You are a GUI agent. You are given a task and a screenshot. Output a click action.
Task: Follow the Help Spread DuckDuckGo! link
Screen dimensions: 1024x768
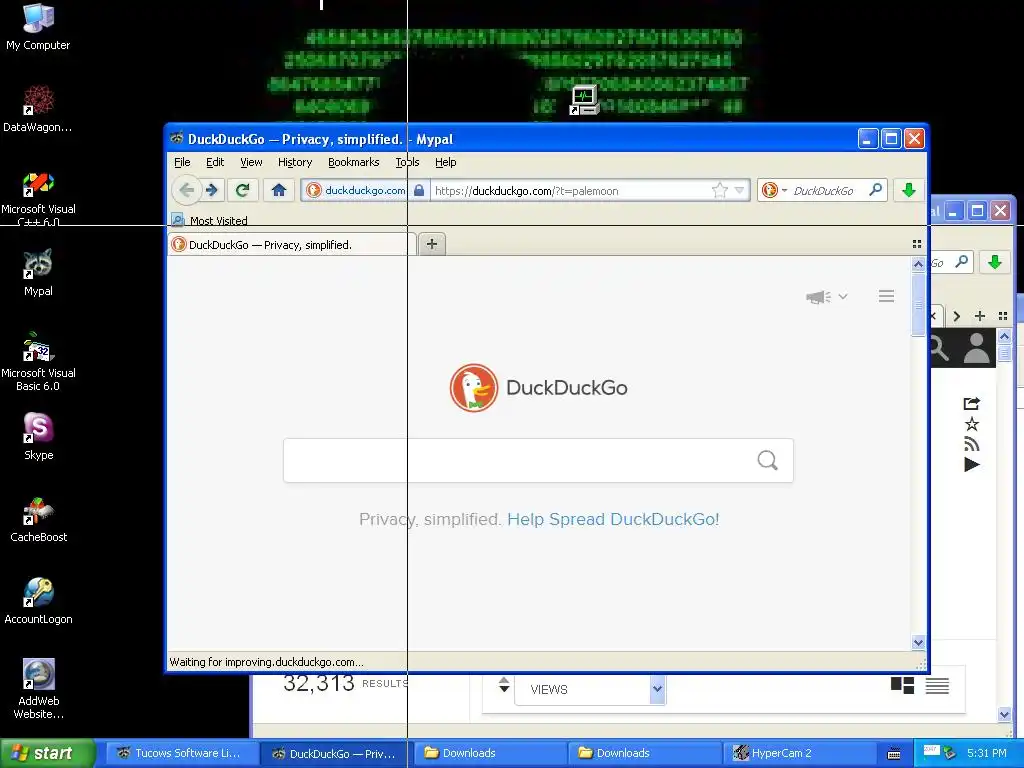pyautogui.click(x=613, y=519)
